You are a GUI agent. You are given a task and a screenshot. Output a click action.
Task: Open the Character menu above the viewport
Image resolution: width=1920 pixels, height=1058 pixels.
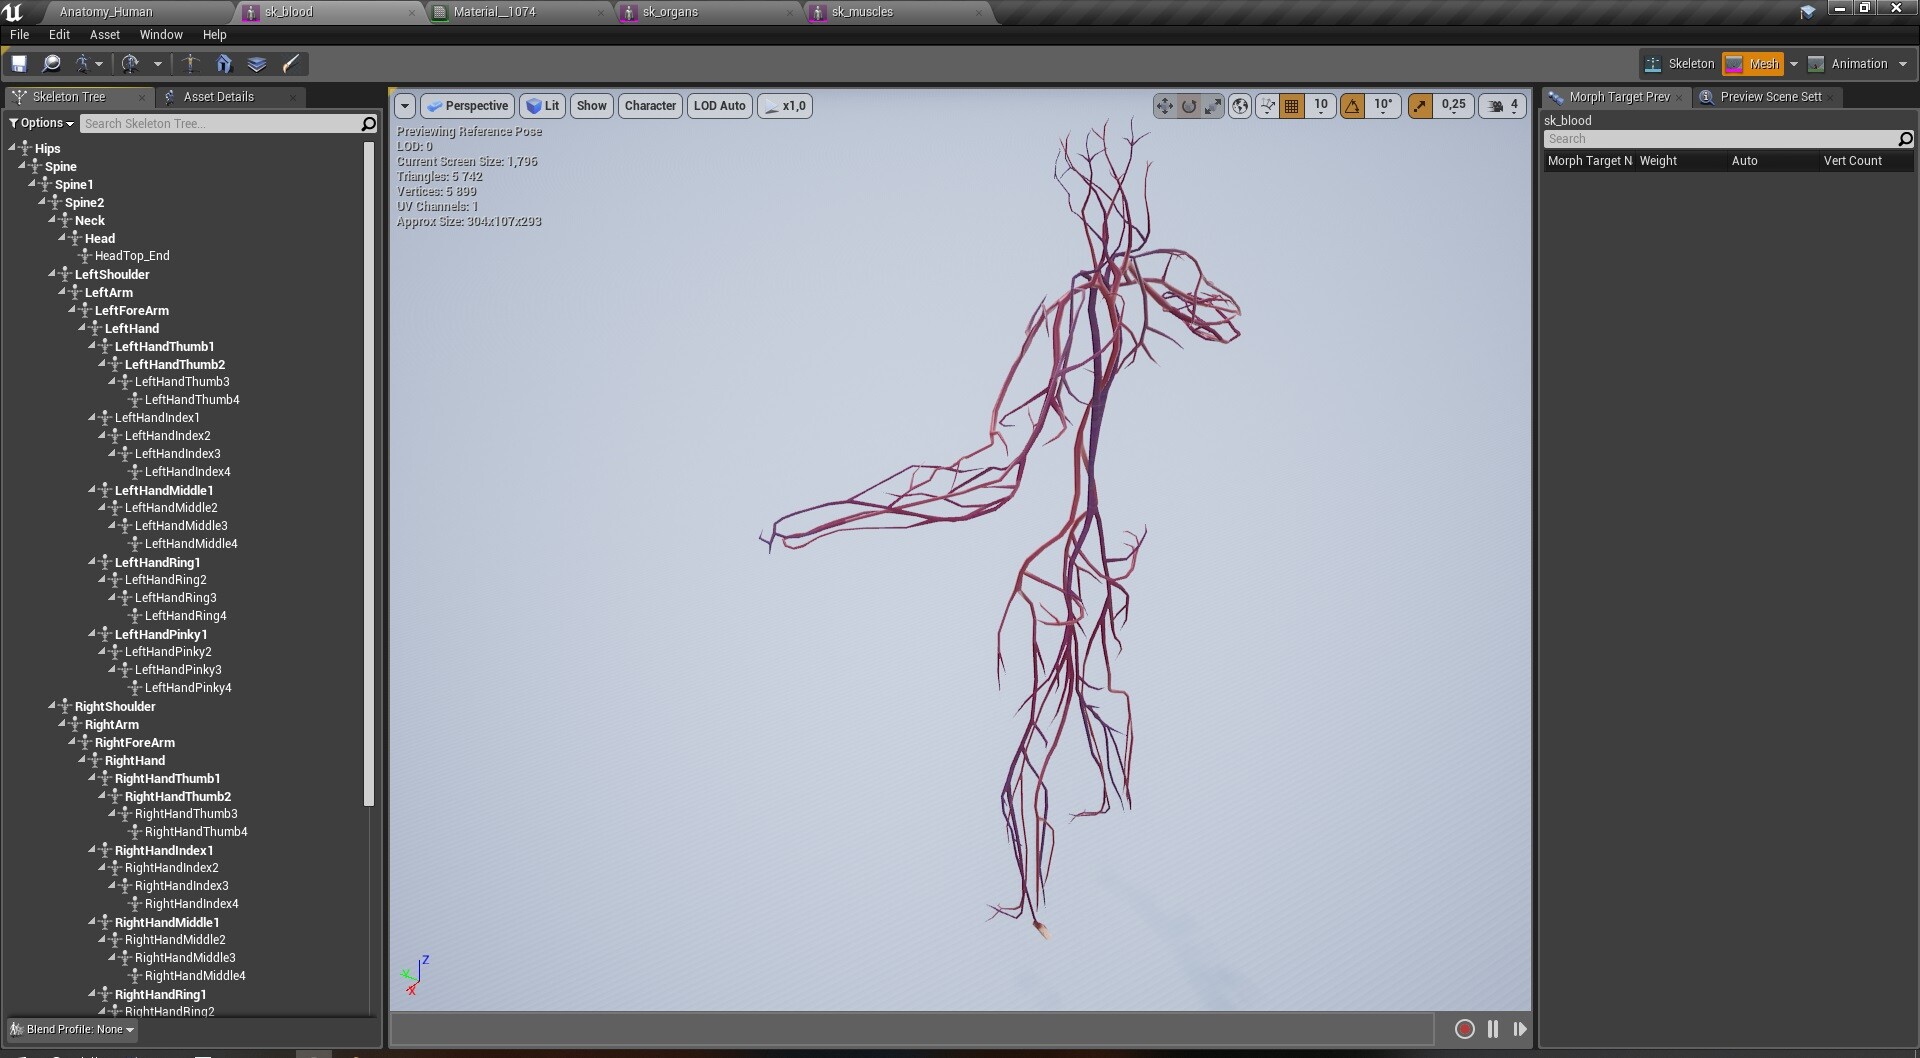(650, 105)
